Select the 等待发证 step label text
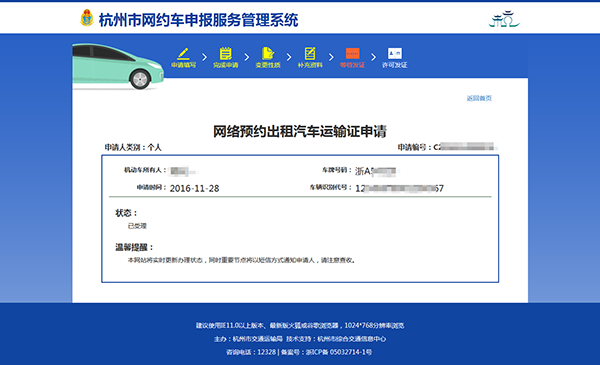Screen dimensions: 600x365 tap(352, 65)
